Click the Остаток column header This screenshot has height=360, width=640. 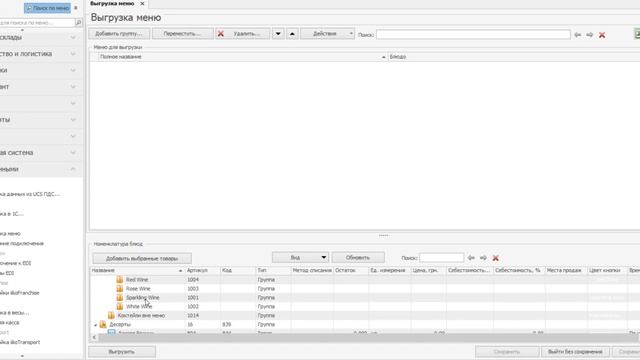[351, 271]
